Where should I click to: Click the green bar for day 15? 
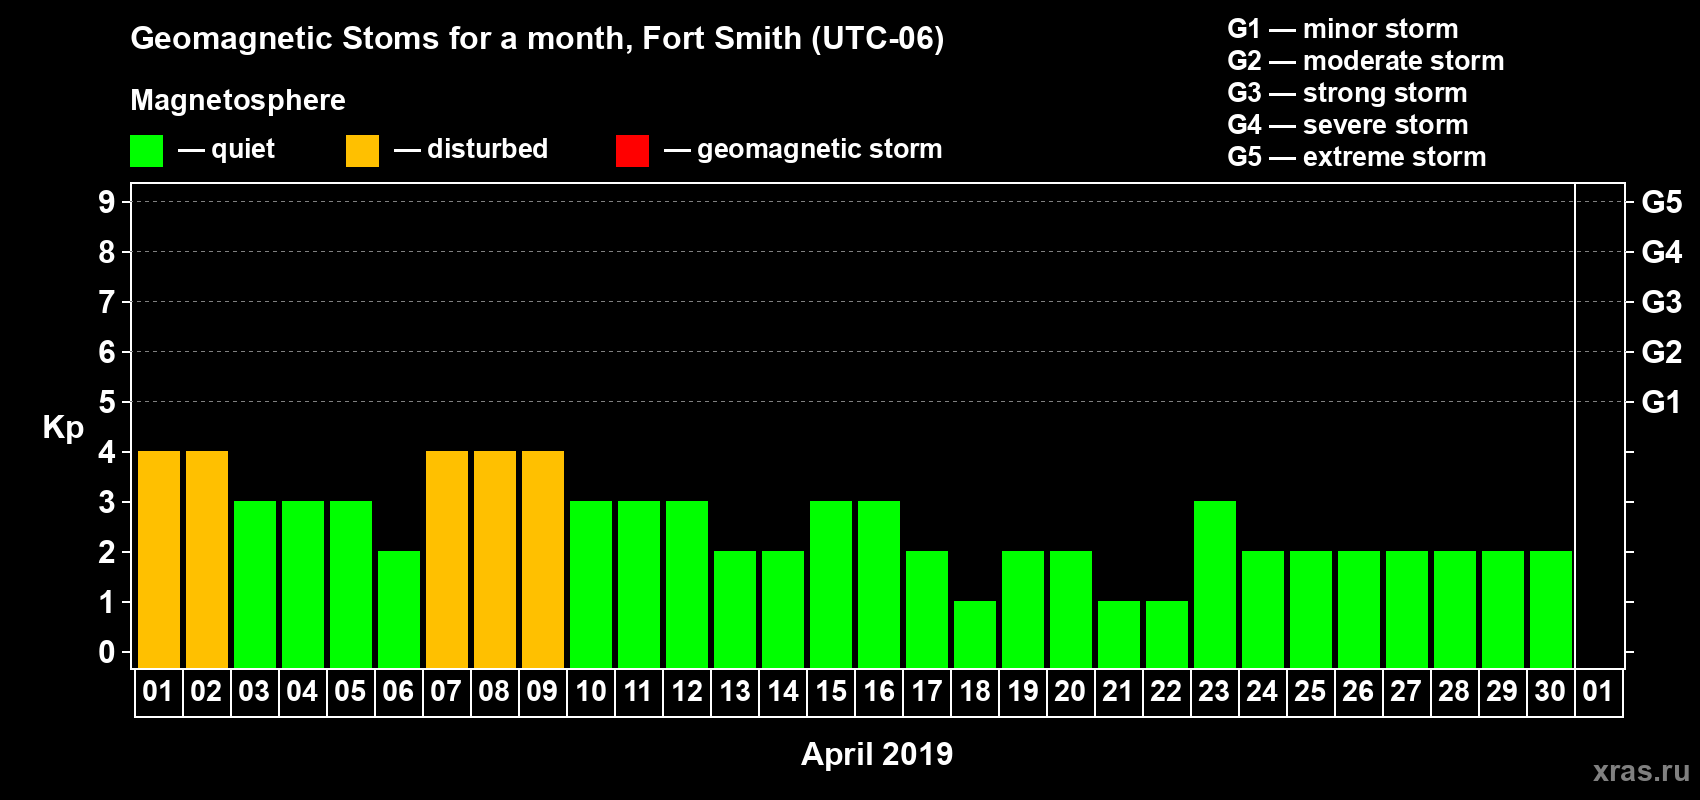[831, 585]
